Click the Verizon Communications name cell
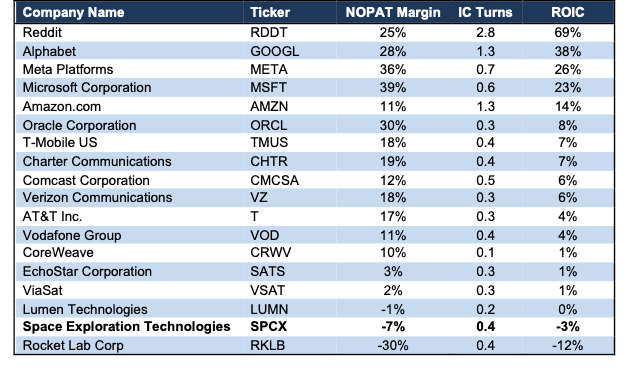This screenshot has height=374, width=630. coord(97,198)
